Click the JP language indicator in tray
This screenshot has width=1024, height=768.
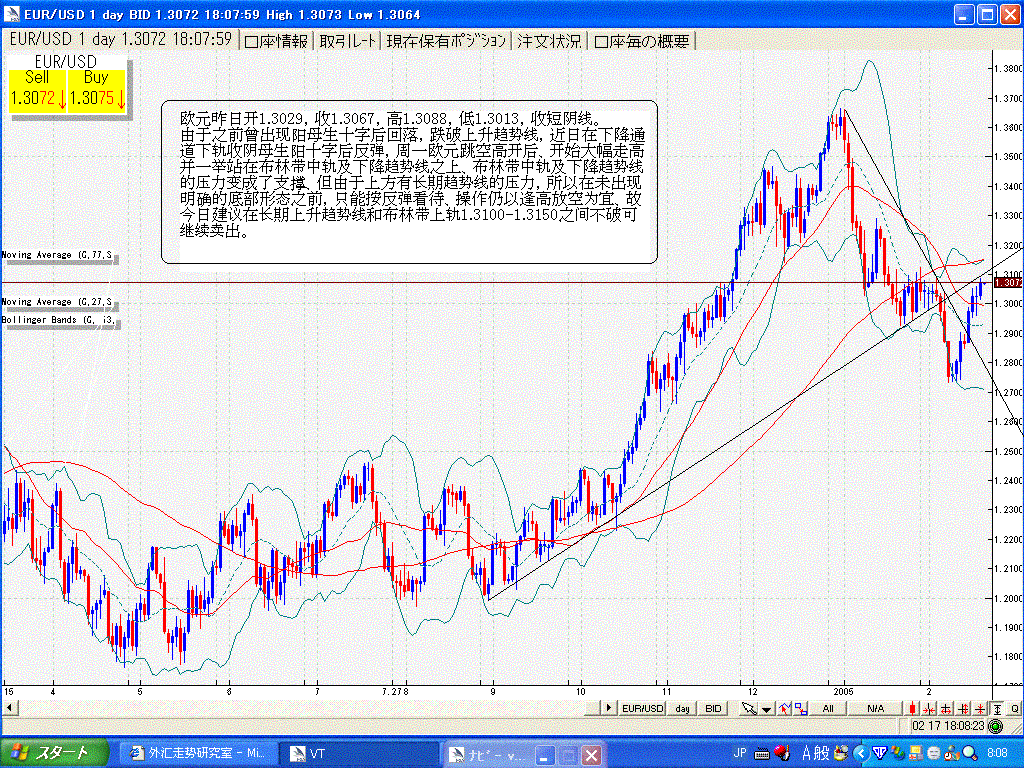(740, 753)
